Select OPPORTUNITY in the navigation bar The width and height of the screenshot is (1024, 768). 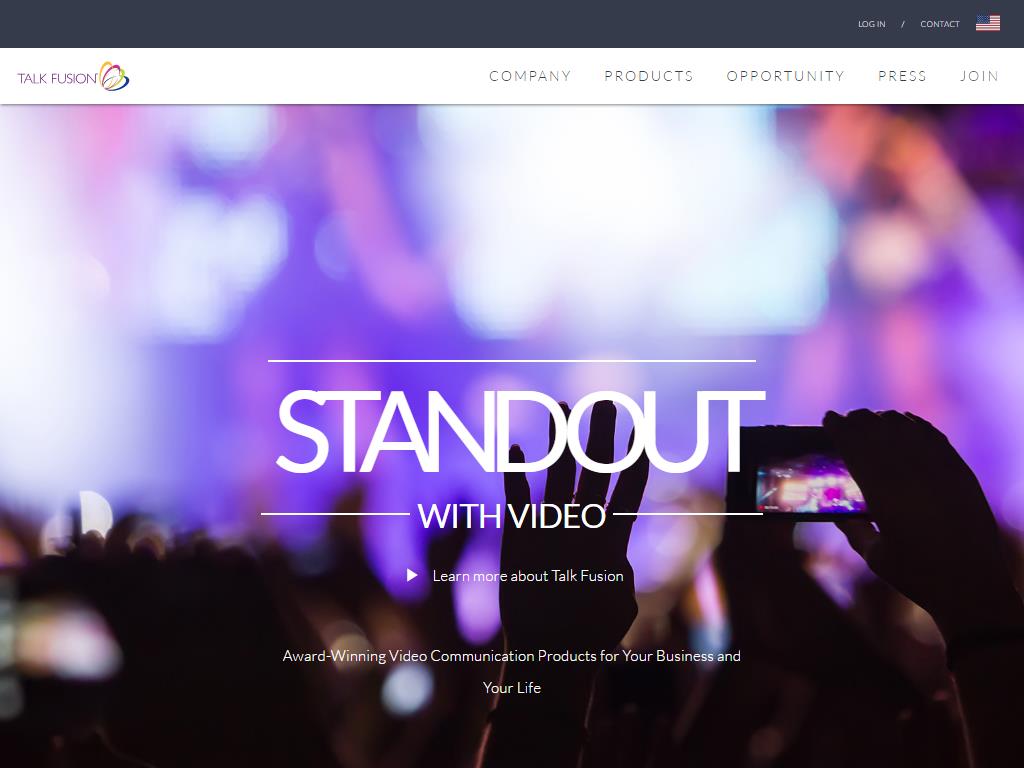tap(786, 76)
